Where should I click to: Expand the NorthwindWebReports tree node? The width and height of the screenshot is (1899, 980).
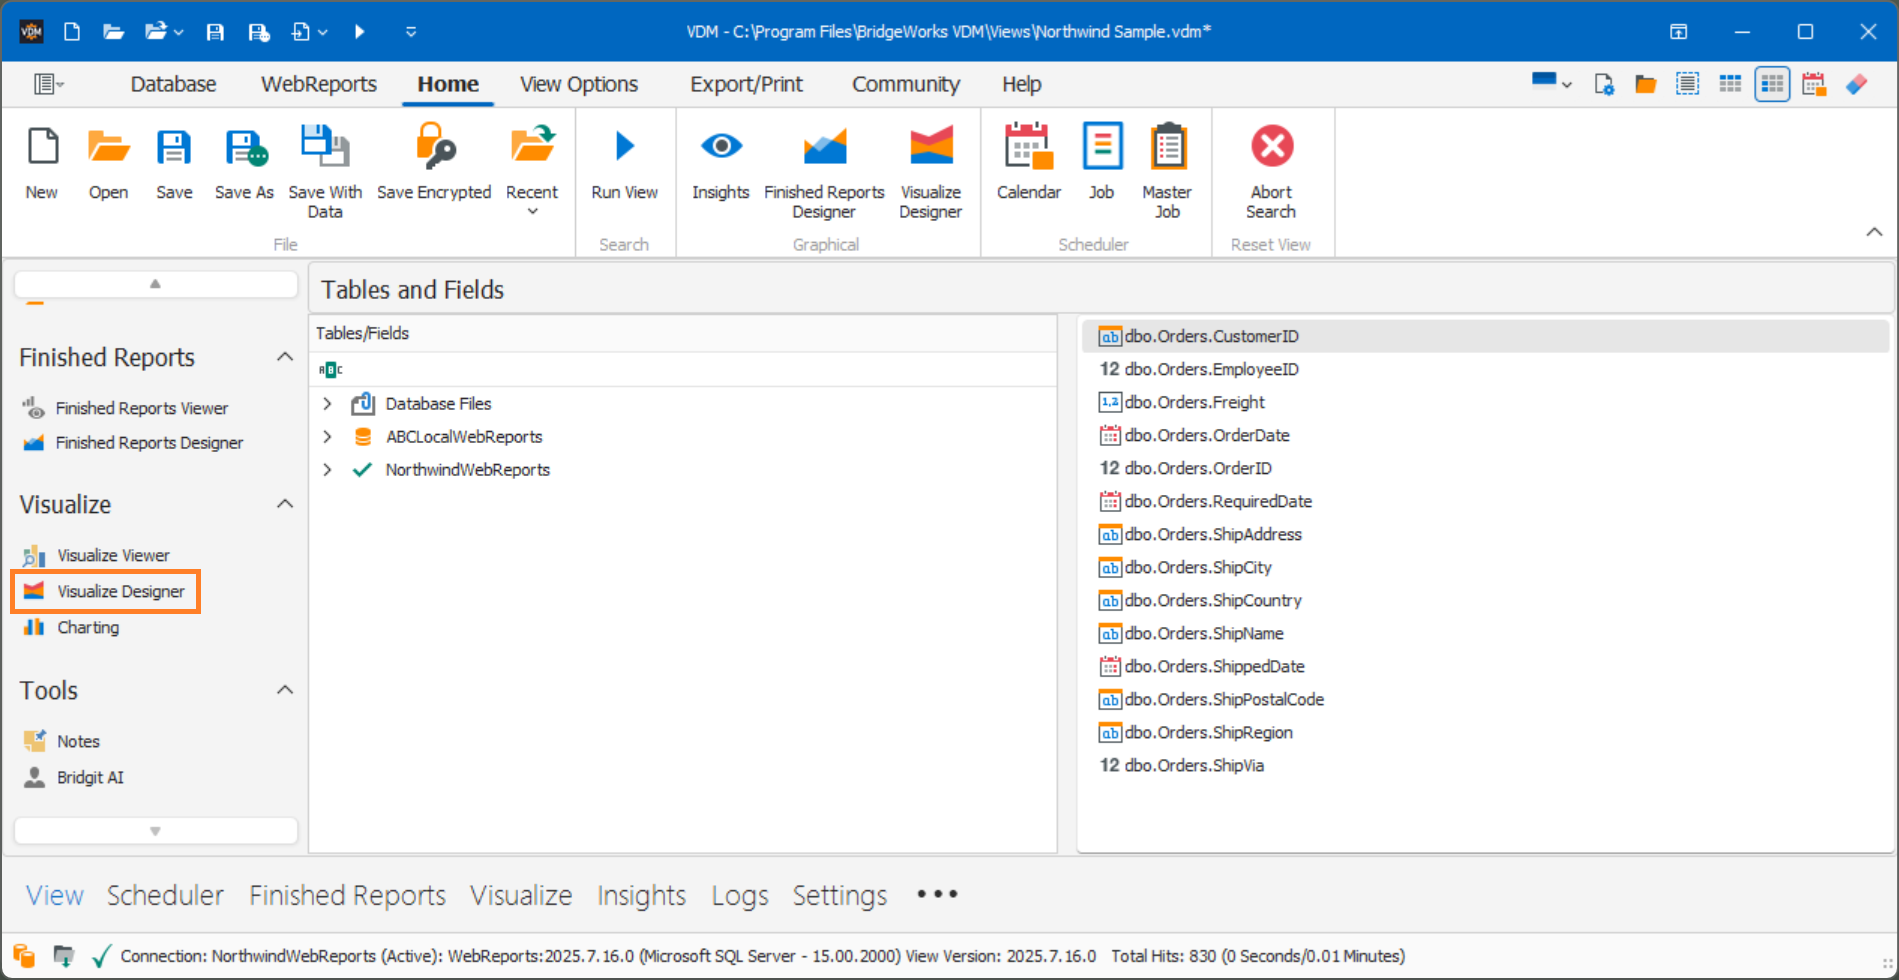(x=327, y=469)
